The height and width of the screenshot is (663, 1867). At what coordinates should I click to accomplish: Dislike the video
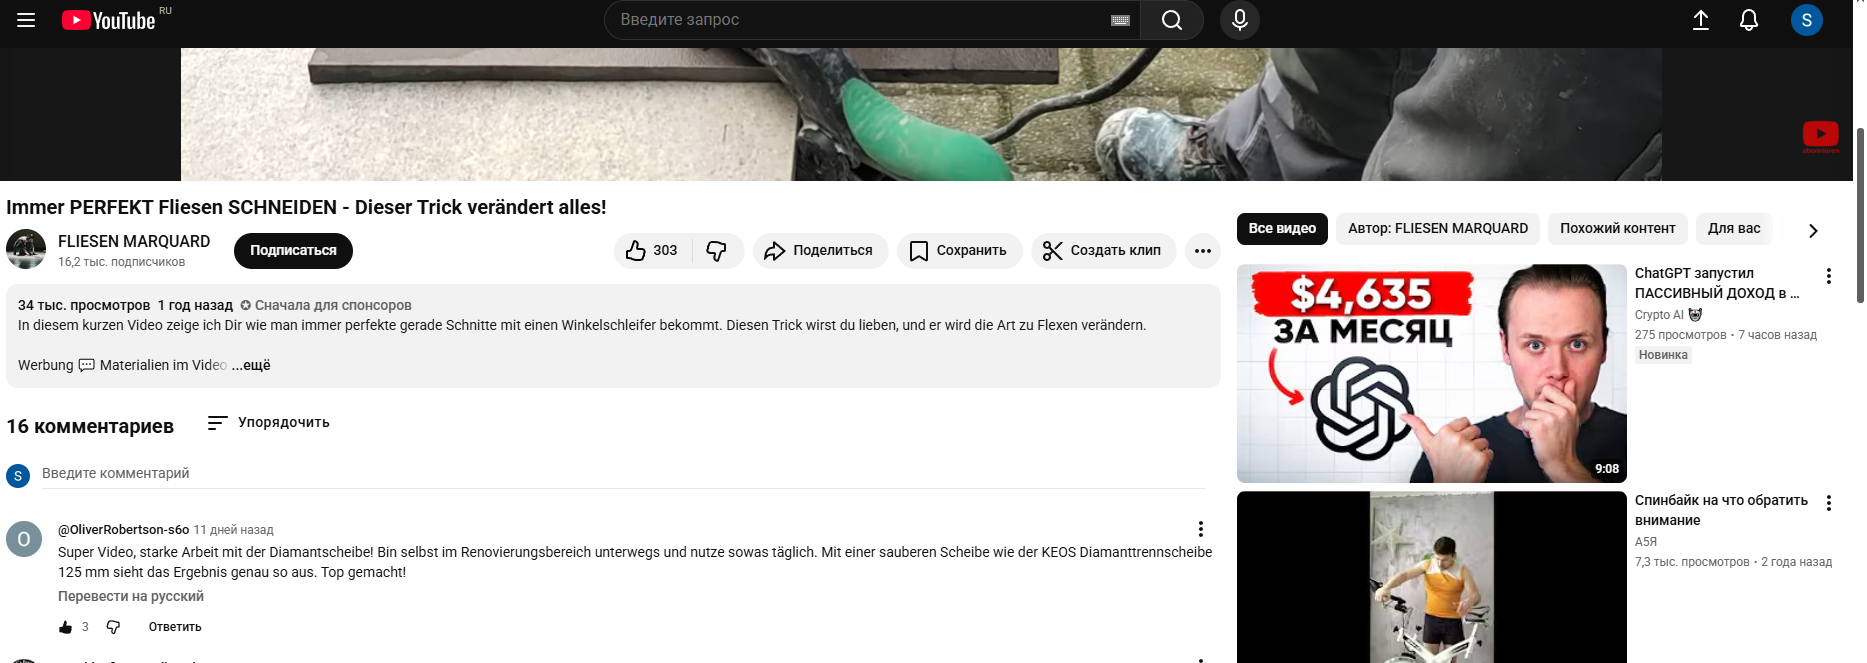point(717,251)
